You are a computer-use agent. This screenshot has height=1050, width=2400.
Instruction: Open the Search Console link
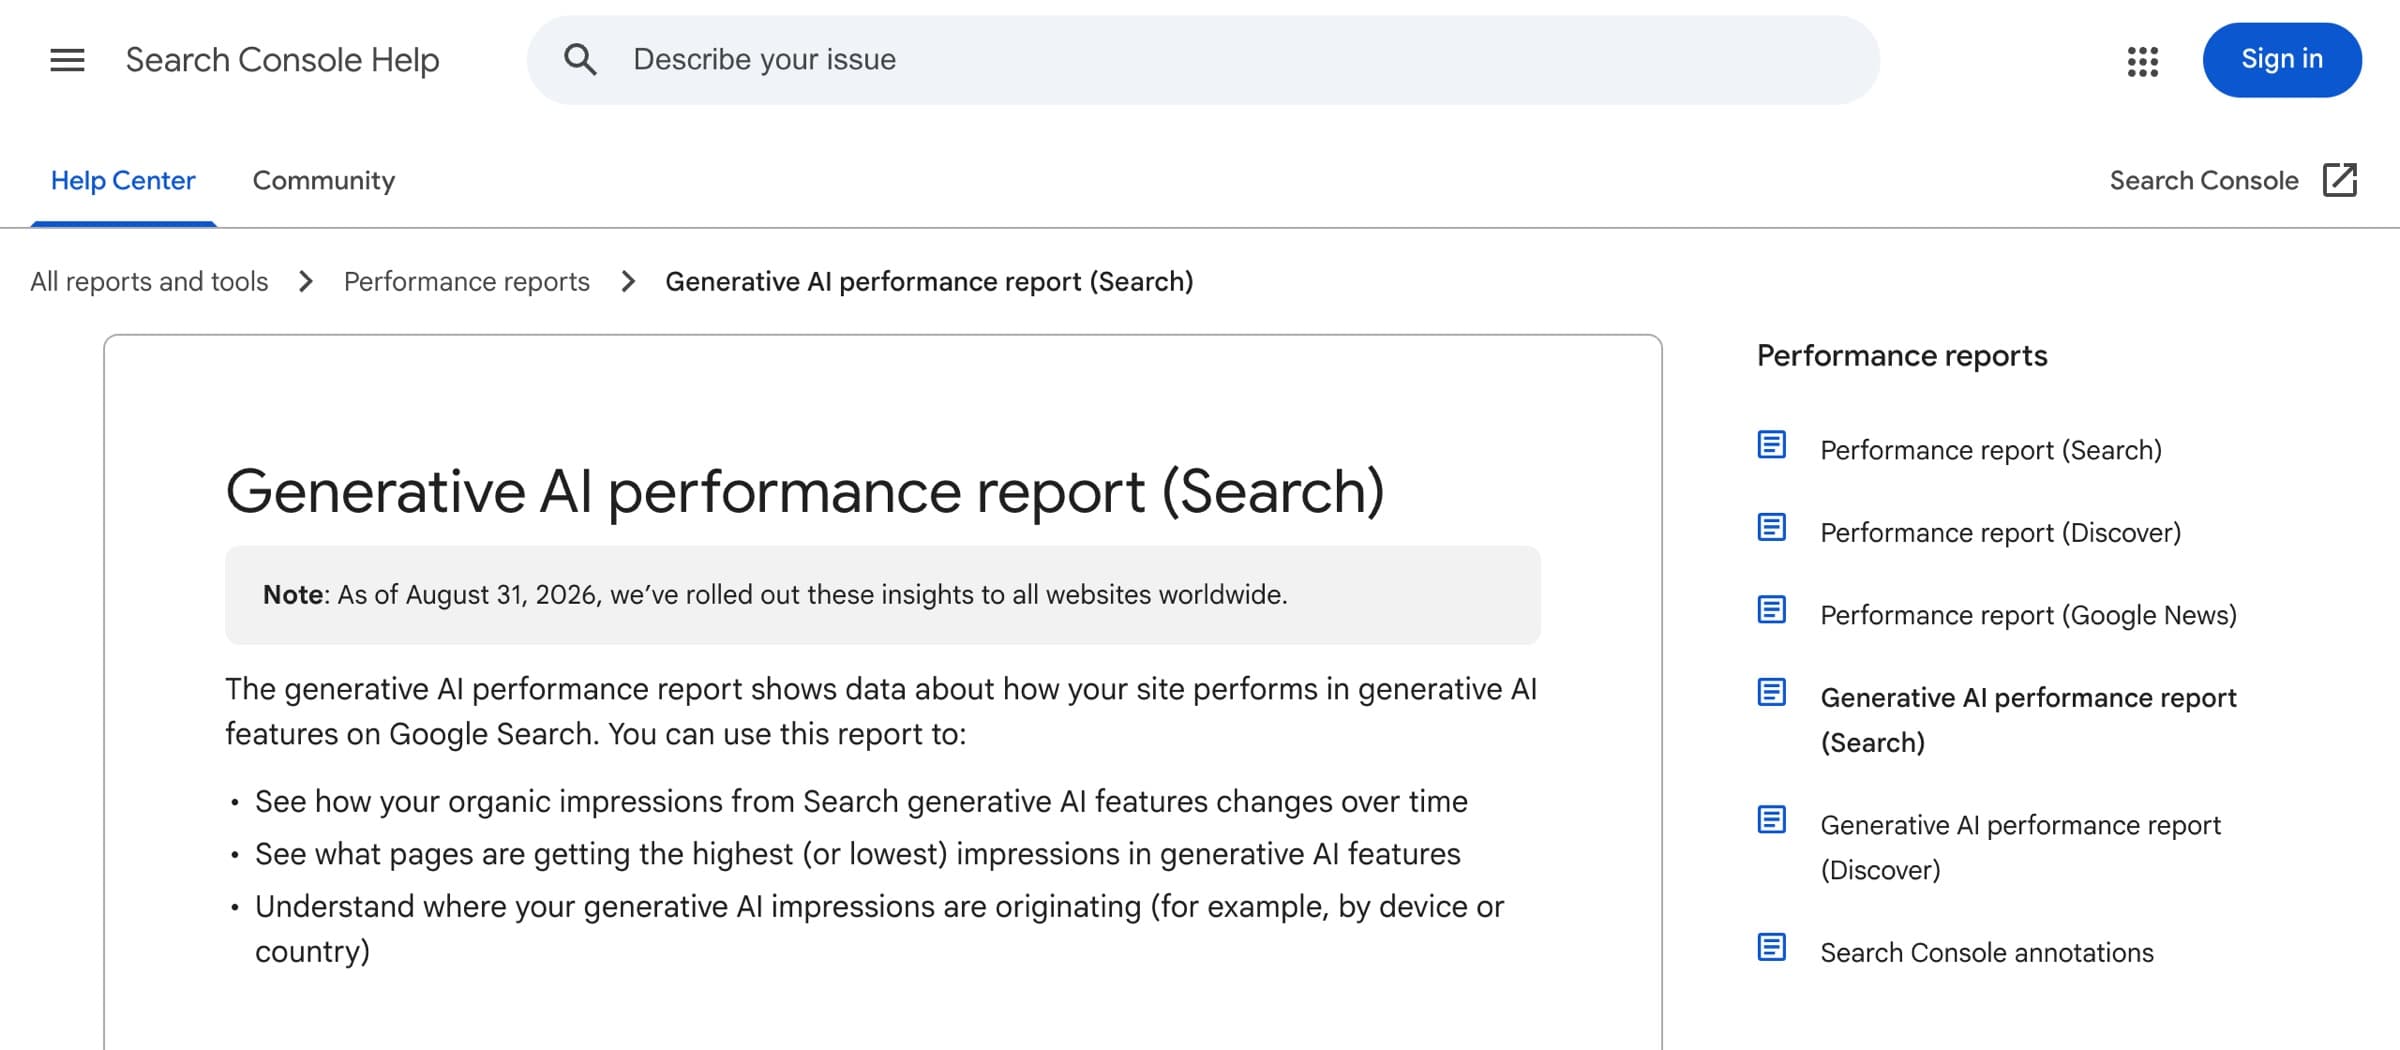2204,181
